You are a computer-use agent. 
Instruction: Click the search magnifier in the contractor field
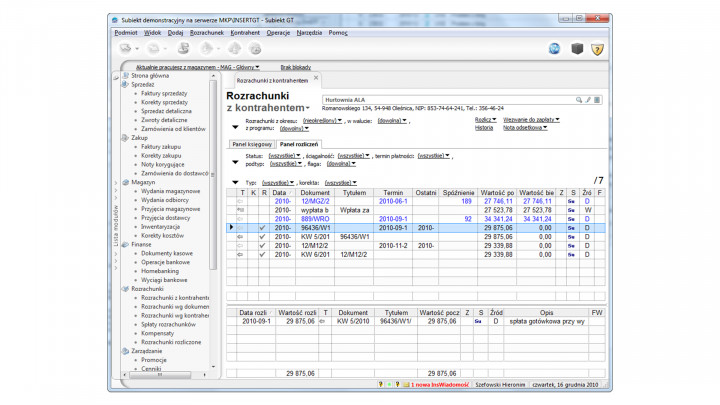tap(581, 100)
